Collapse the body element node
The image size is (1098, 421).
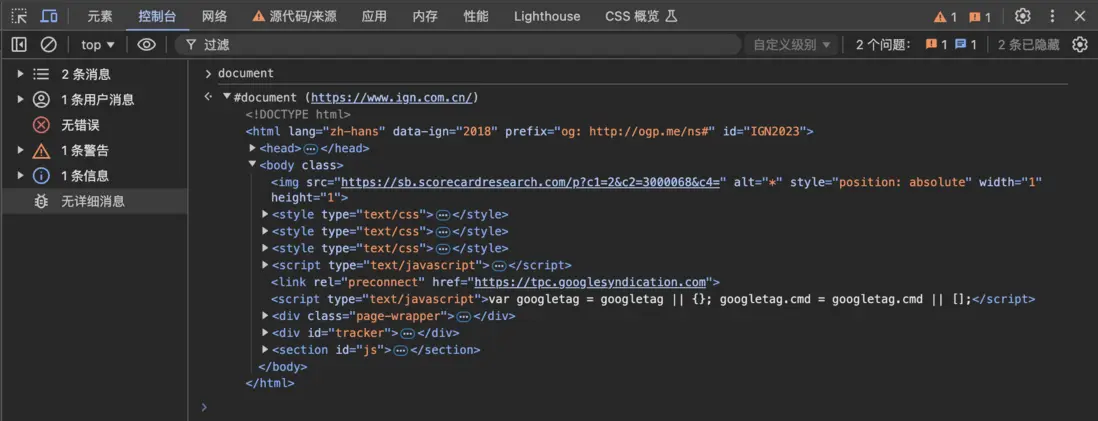pos(251,165)
